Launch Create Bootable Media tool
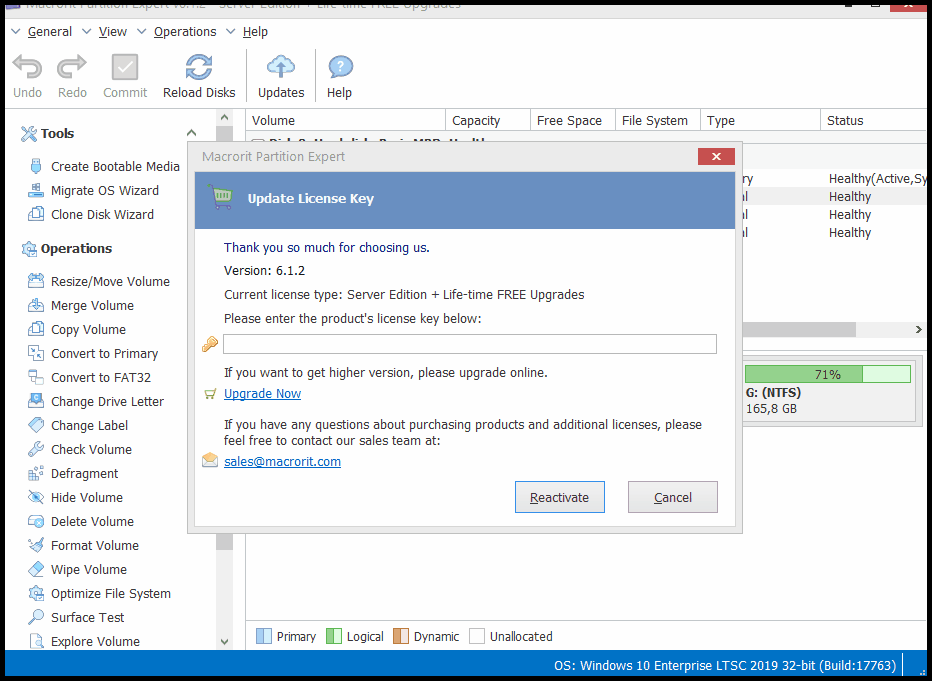Screen dimensions: 932x681 [x=104, y=166]
